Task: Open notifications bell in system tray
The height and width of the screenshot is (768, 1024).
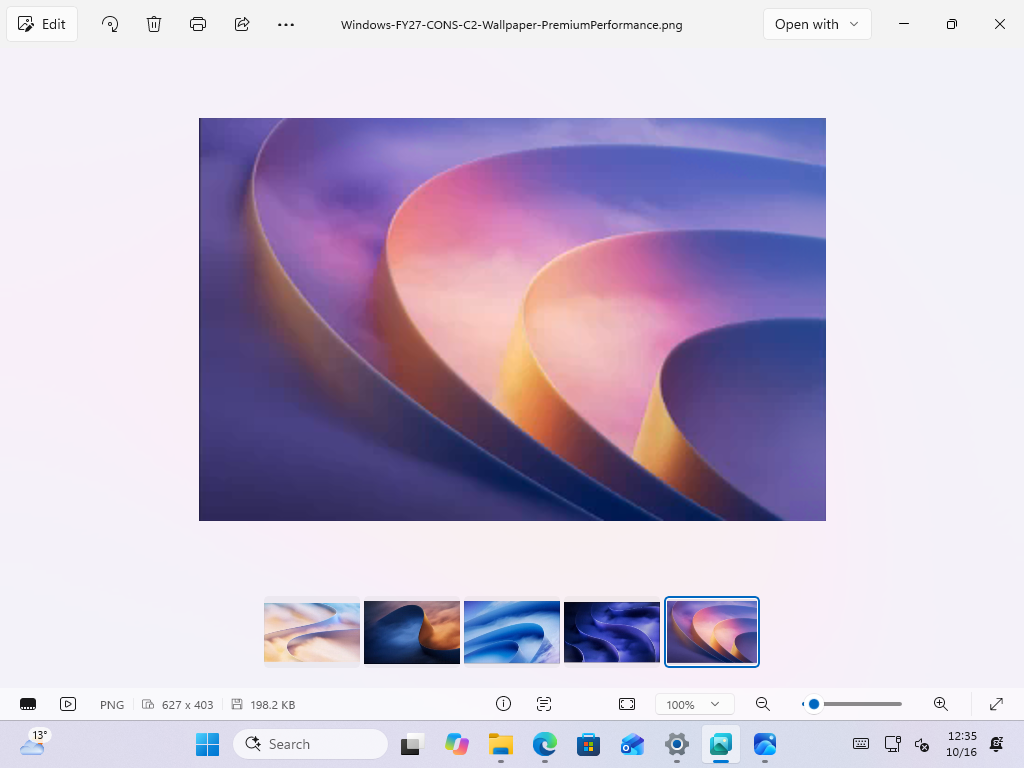Action: coord(997,744)
